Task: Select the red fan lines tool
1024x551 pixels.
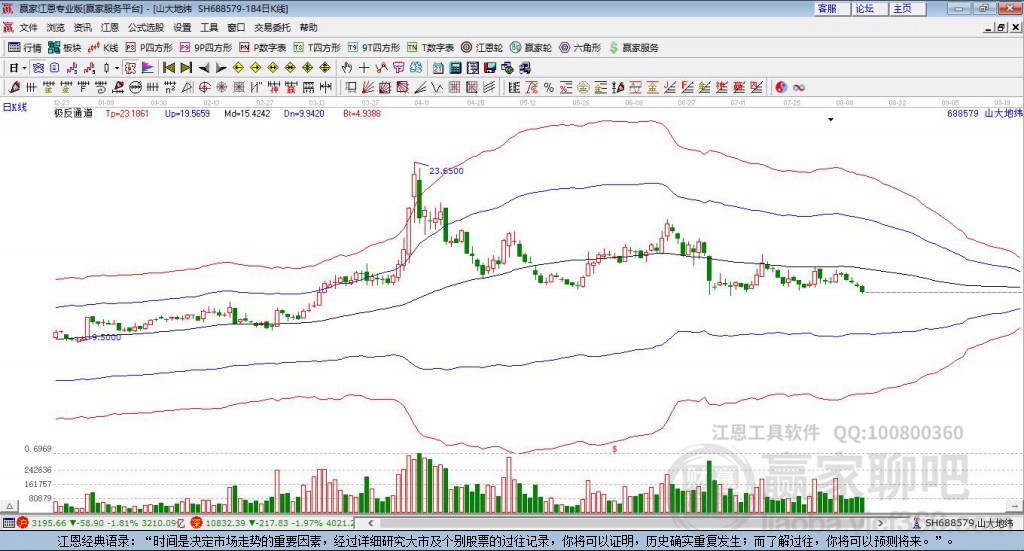Action: (366, 87)
